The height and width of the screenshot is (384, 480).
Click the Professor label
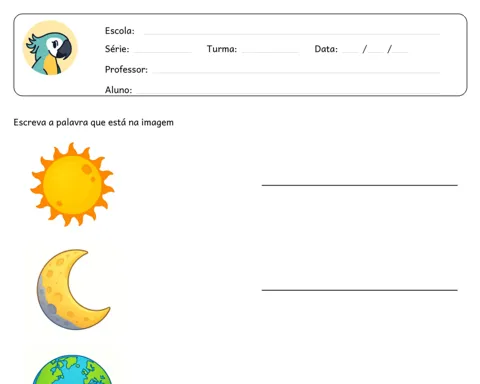[x=126, y=69]
